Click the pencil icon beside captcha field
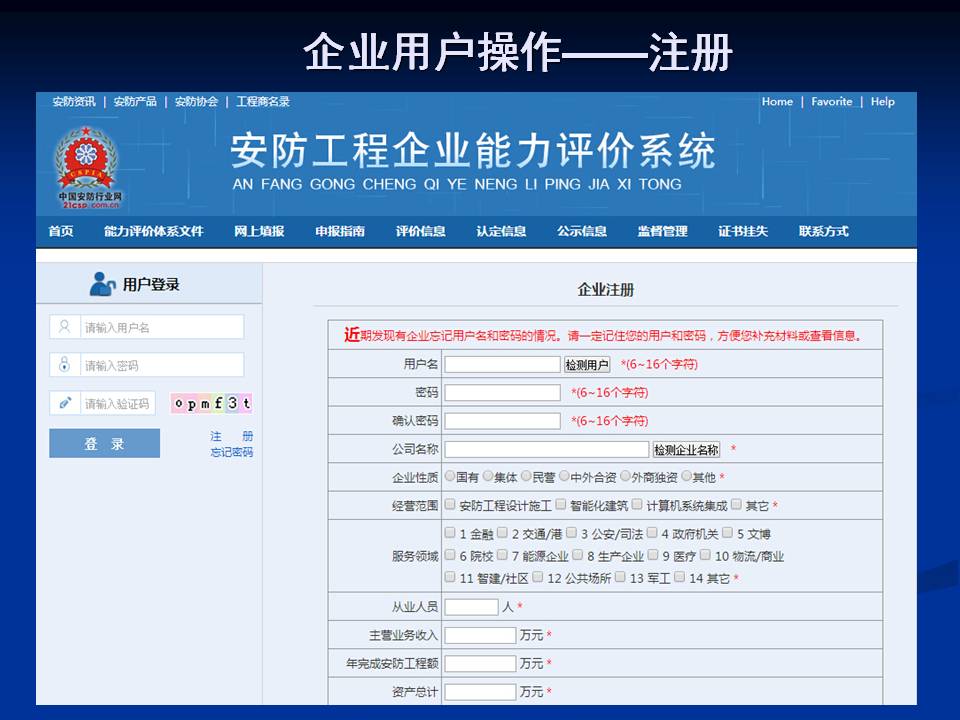Screen dimensions: 960x720 (64, 403)
